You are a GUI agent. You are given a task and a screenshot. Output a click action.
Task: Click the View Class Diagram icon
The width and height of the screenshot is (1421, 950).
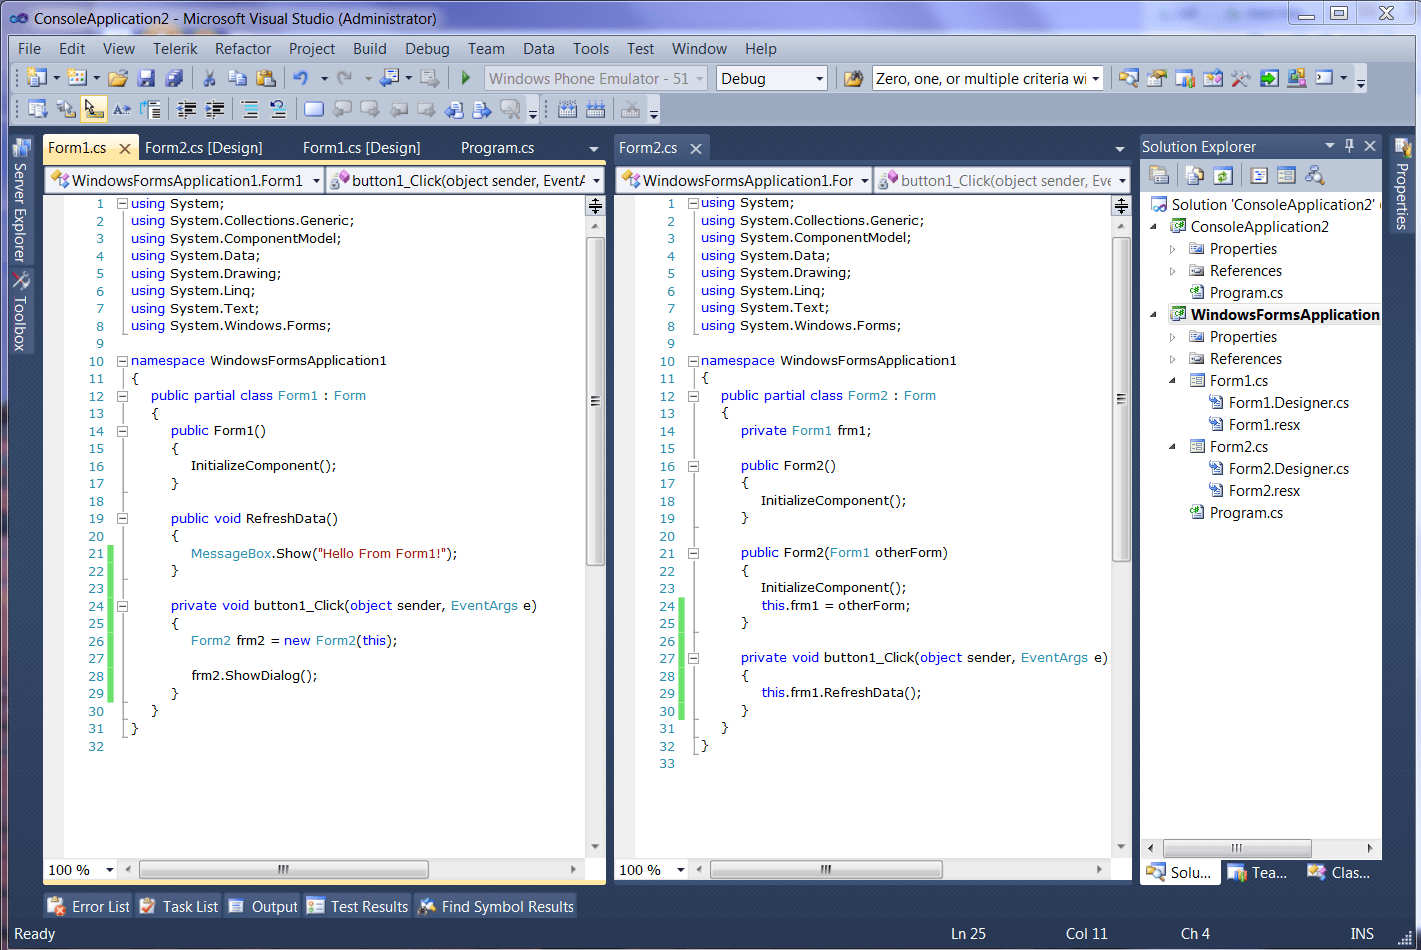click(1315, 176)
